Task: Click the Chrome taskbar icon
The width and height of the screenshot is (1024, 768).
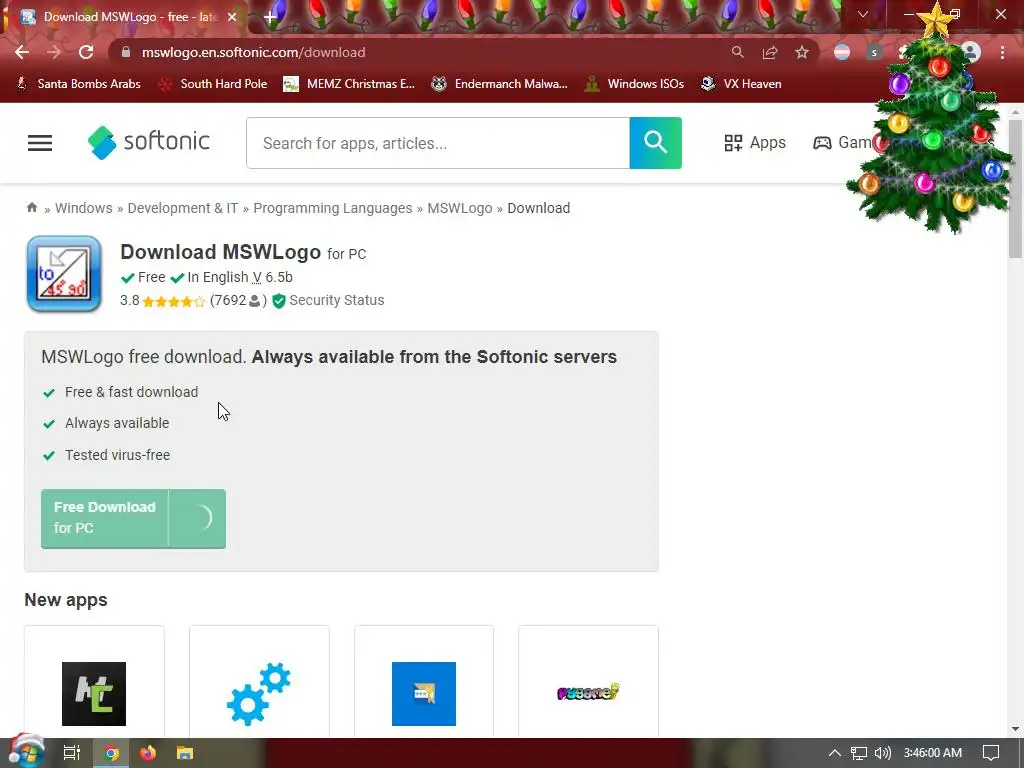Action: click(x=111, y=753)
